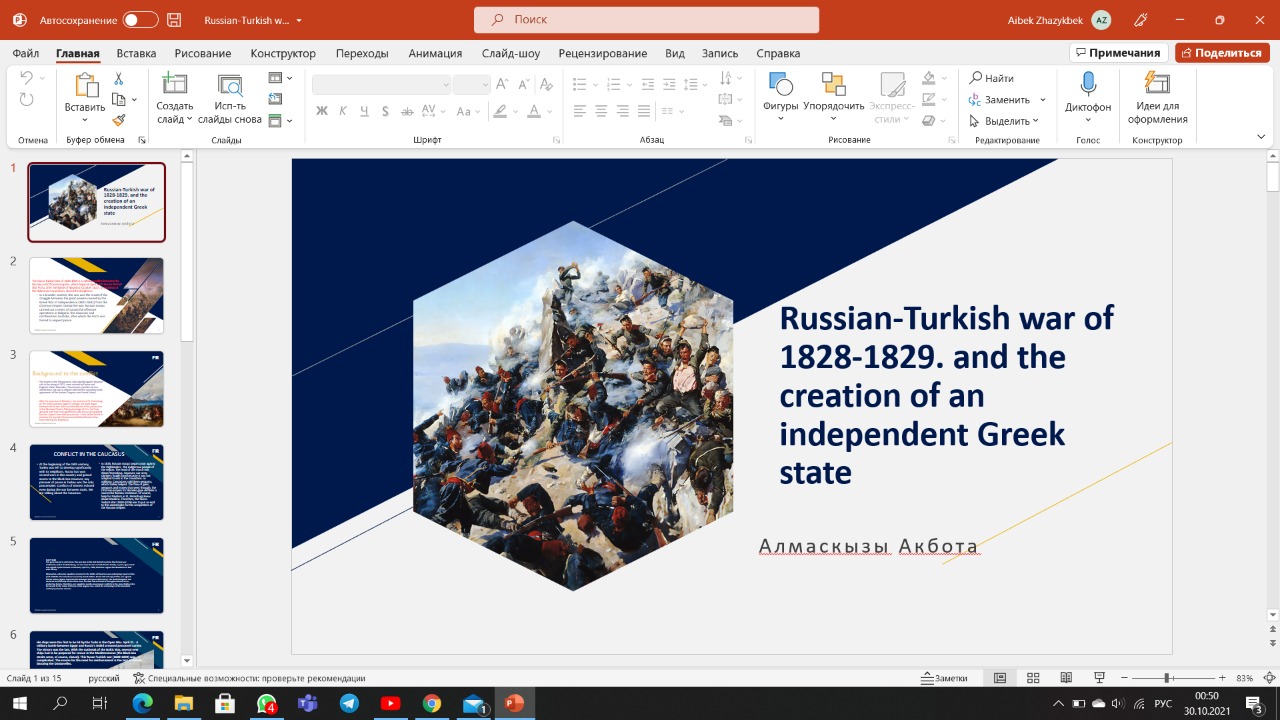Click the Поделиться share button
The width and height of the screenshot is (1280, 720).
coord(1222,53)
